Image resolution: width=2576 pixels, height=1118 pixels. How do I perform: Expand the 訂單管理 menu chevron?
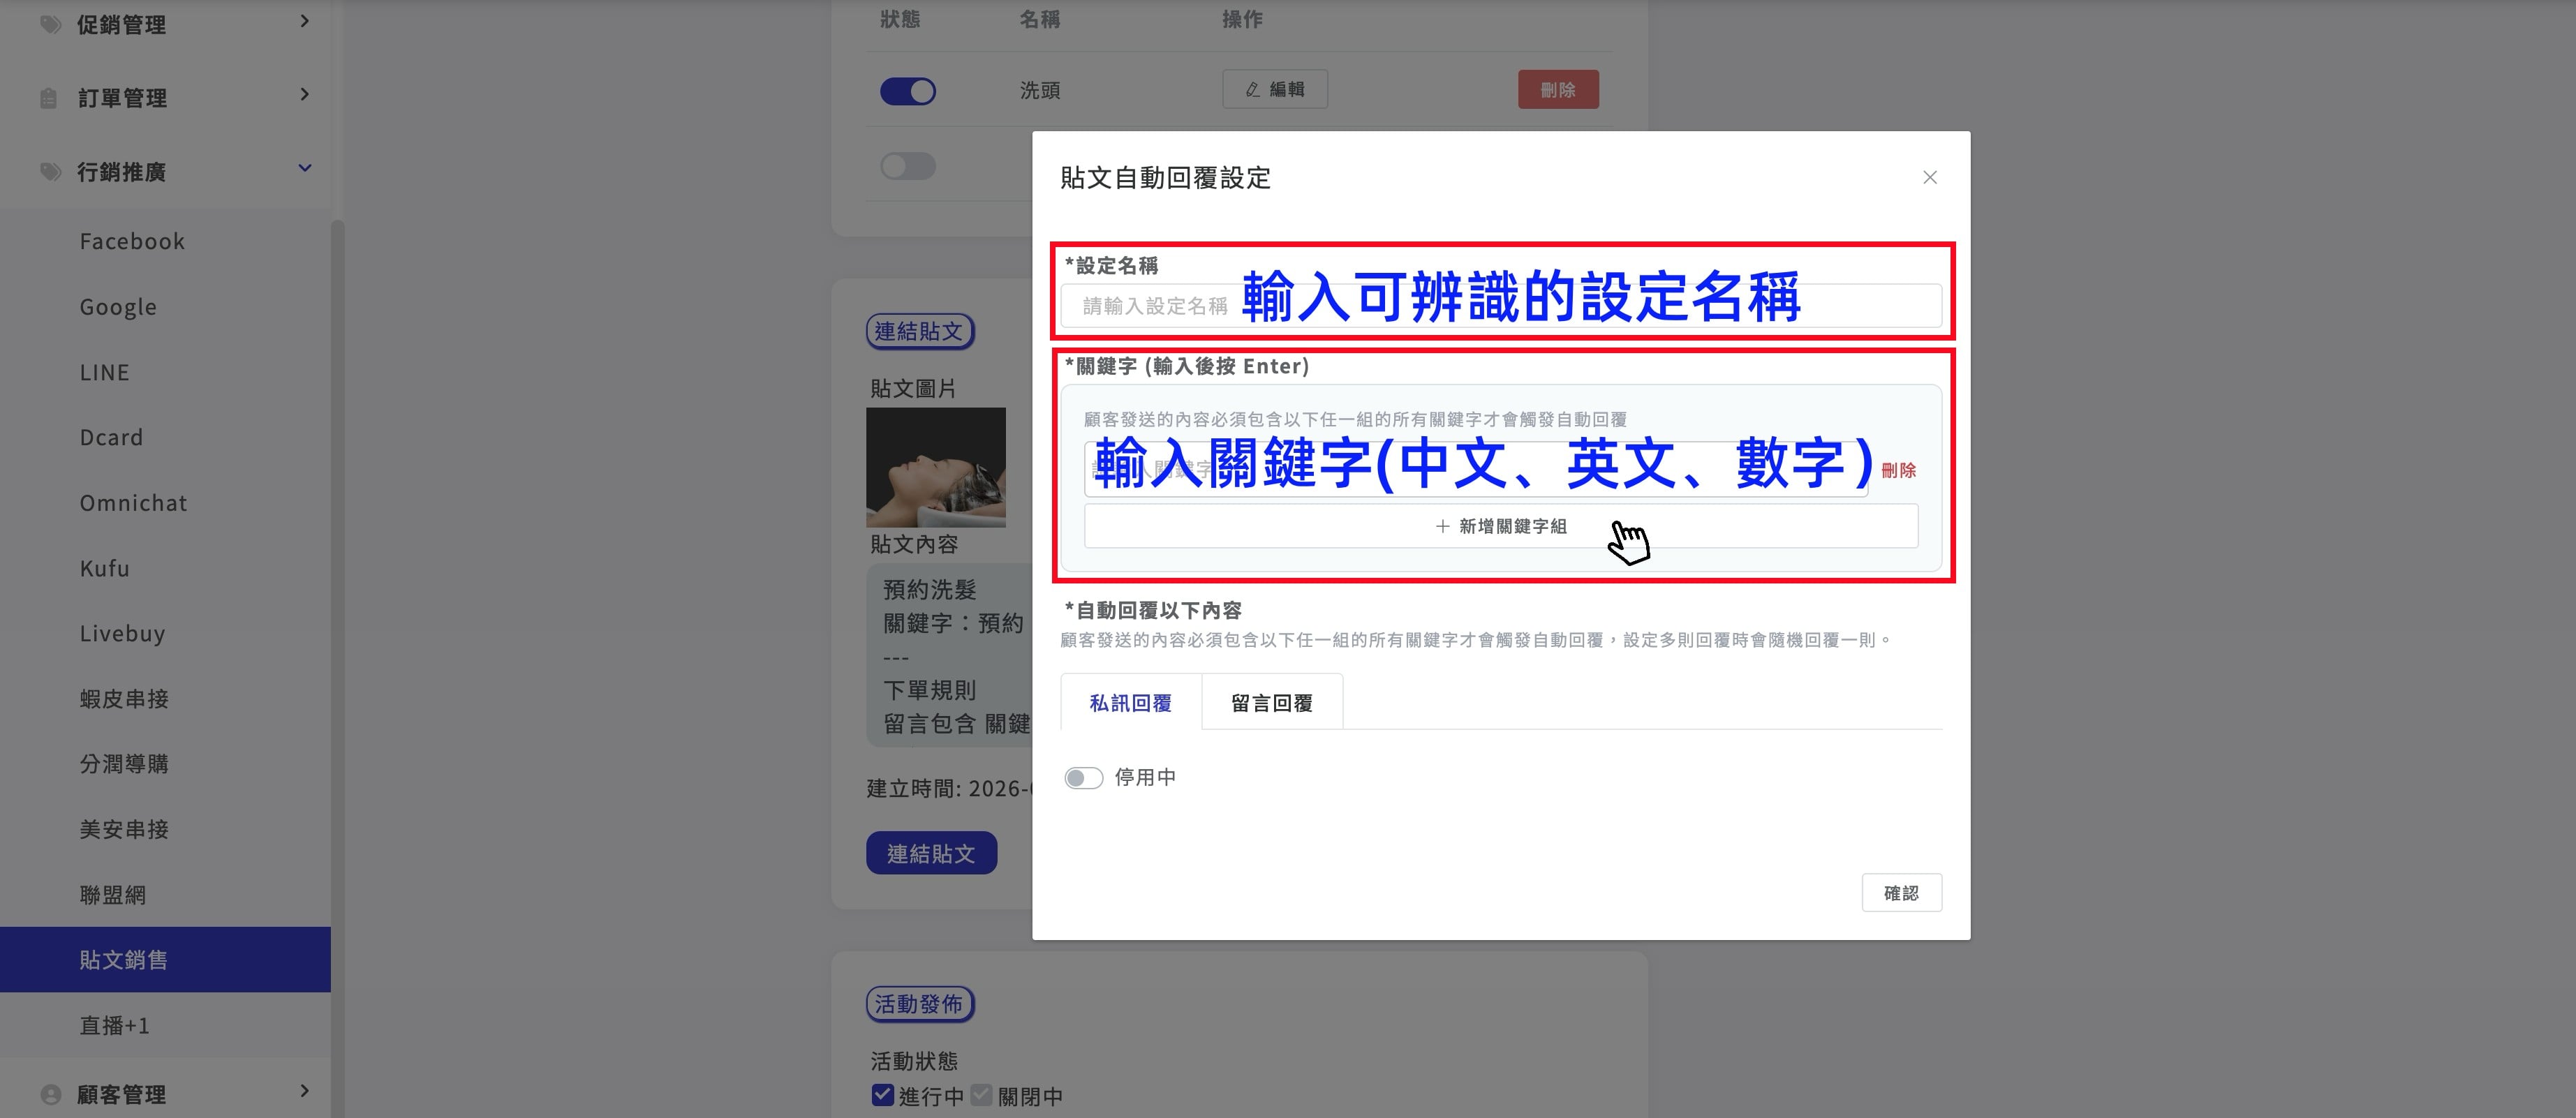point(304,95)
